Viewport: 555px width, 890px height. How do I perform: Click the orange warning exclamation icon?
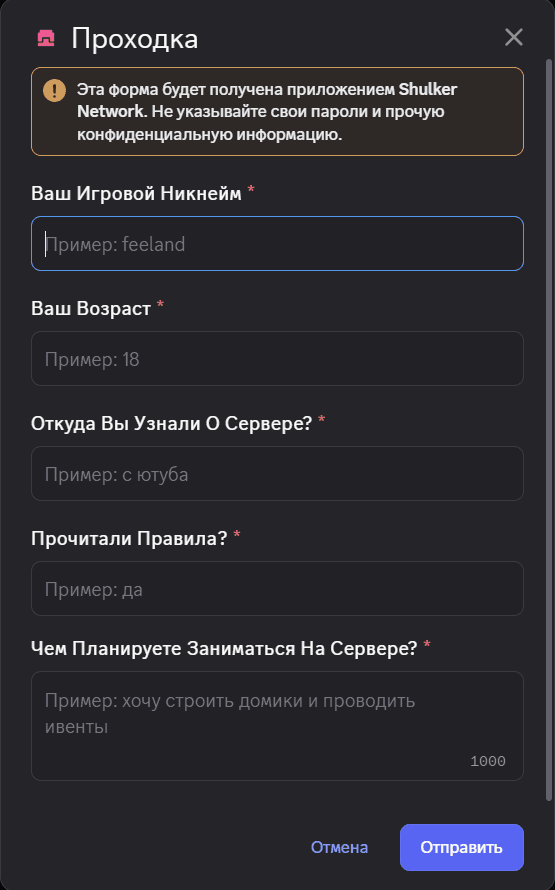pyautogui.click(x=54, y=90)
